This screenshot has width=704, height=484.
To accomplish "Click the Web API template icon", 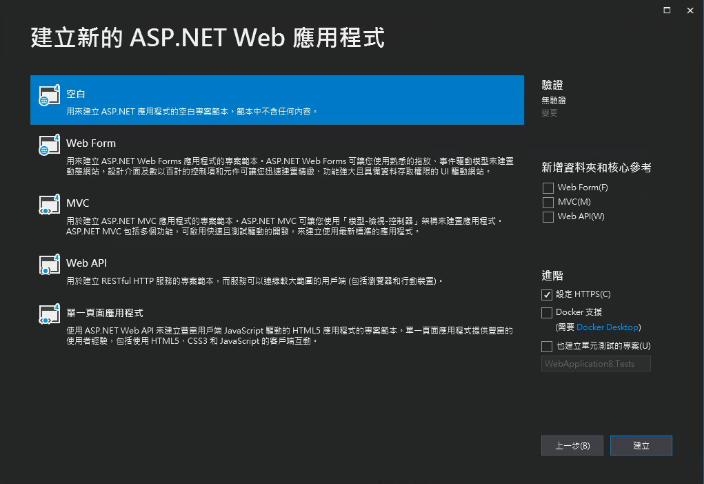I will point(49,264).
